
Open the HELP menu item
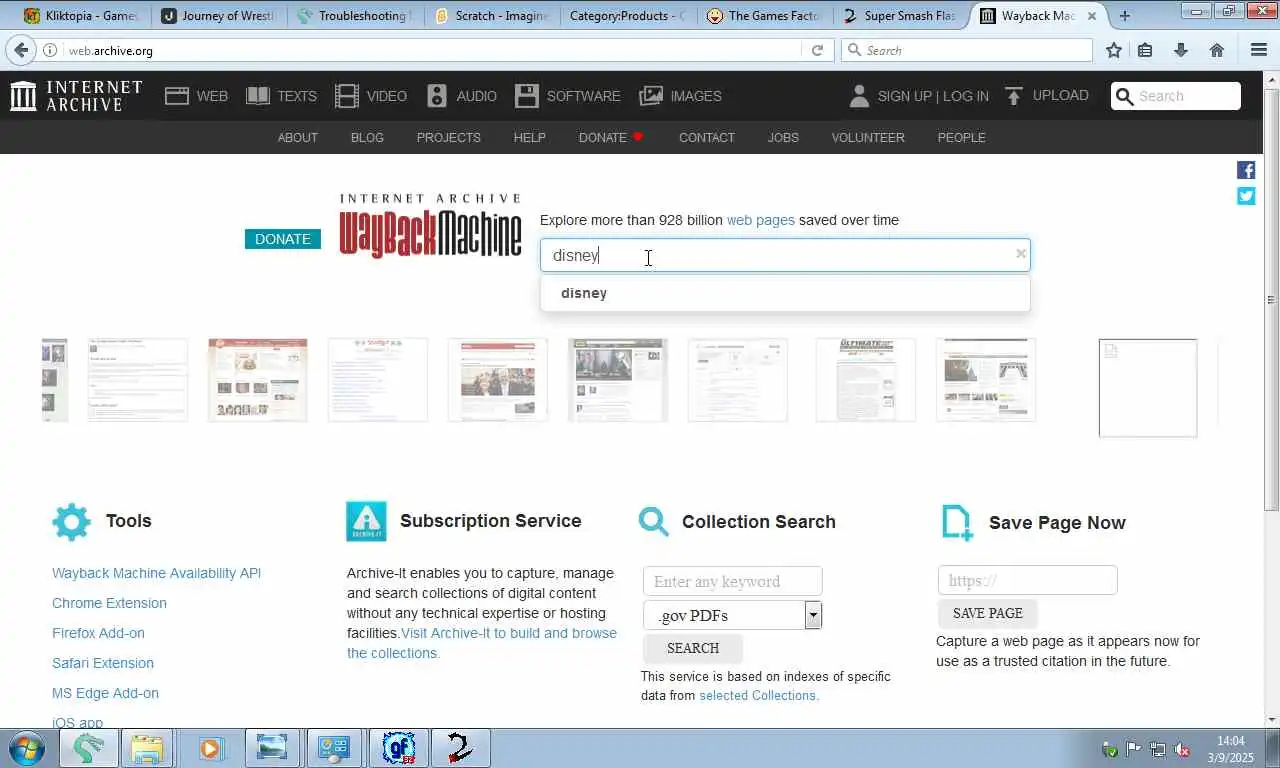point(530,138)
